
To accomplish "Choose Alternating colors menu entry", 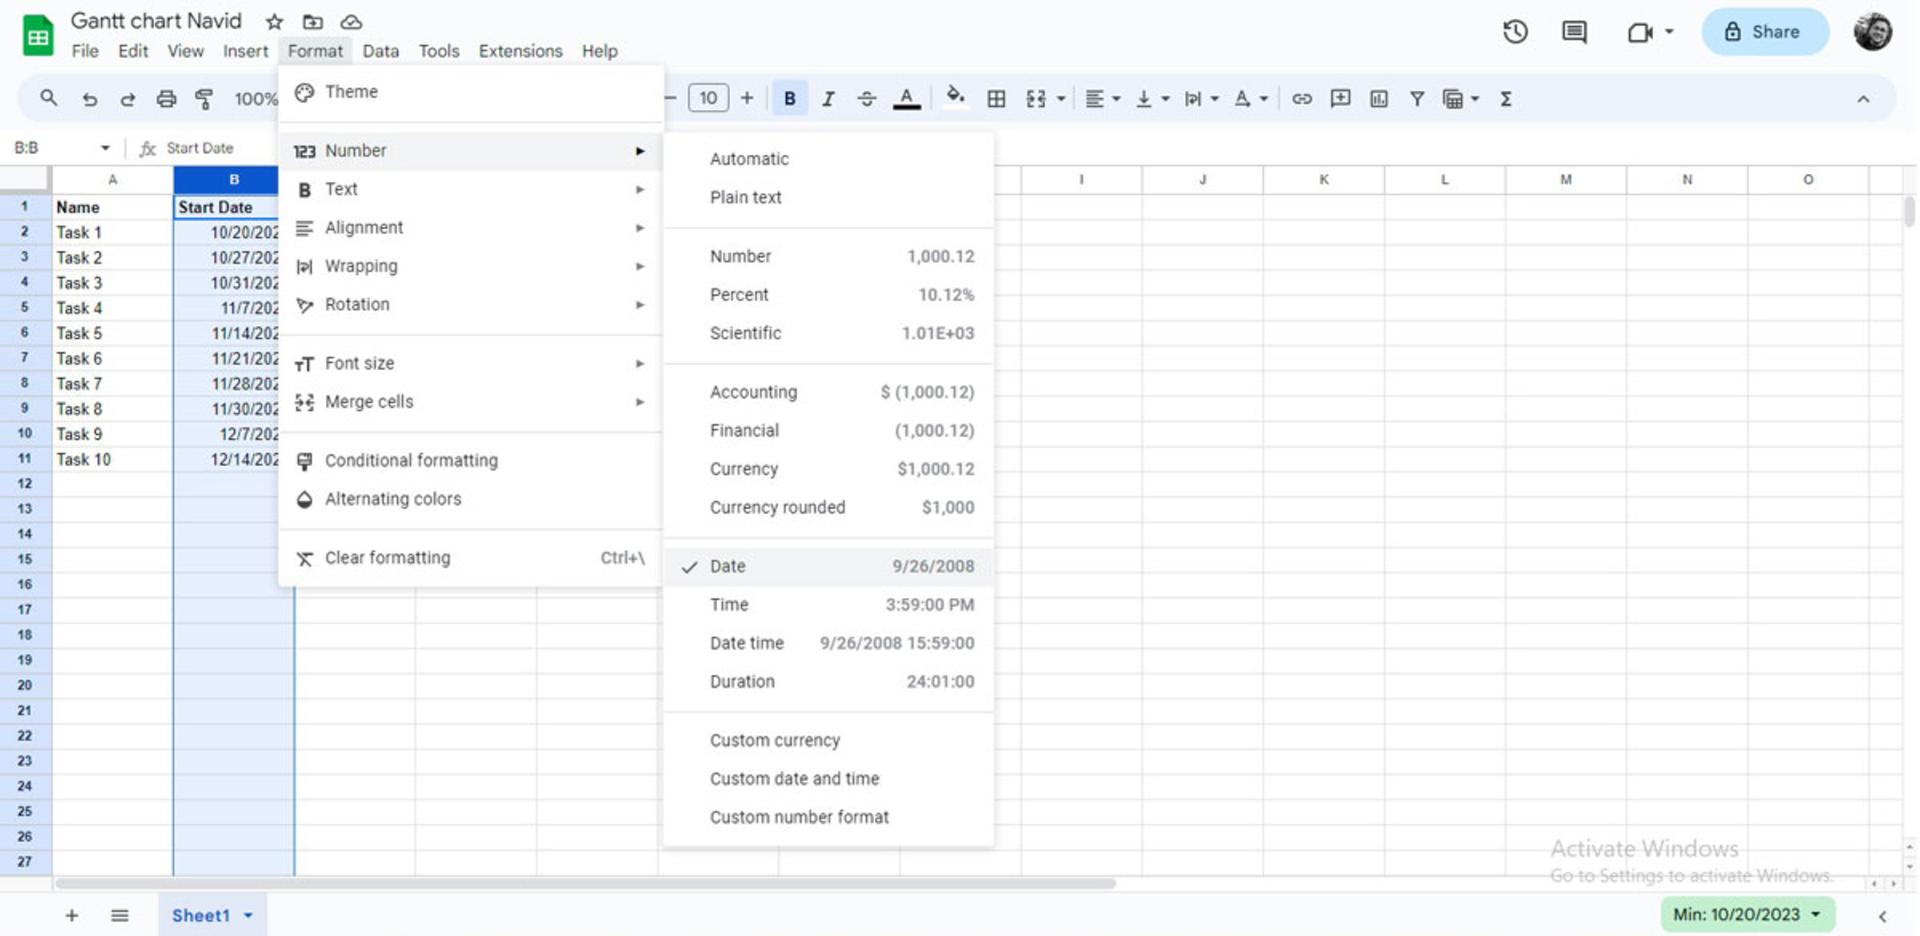I will click(x=471, y=499).
